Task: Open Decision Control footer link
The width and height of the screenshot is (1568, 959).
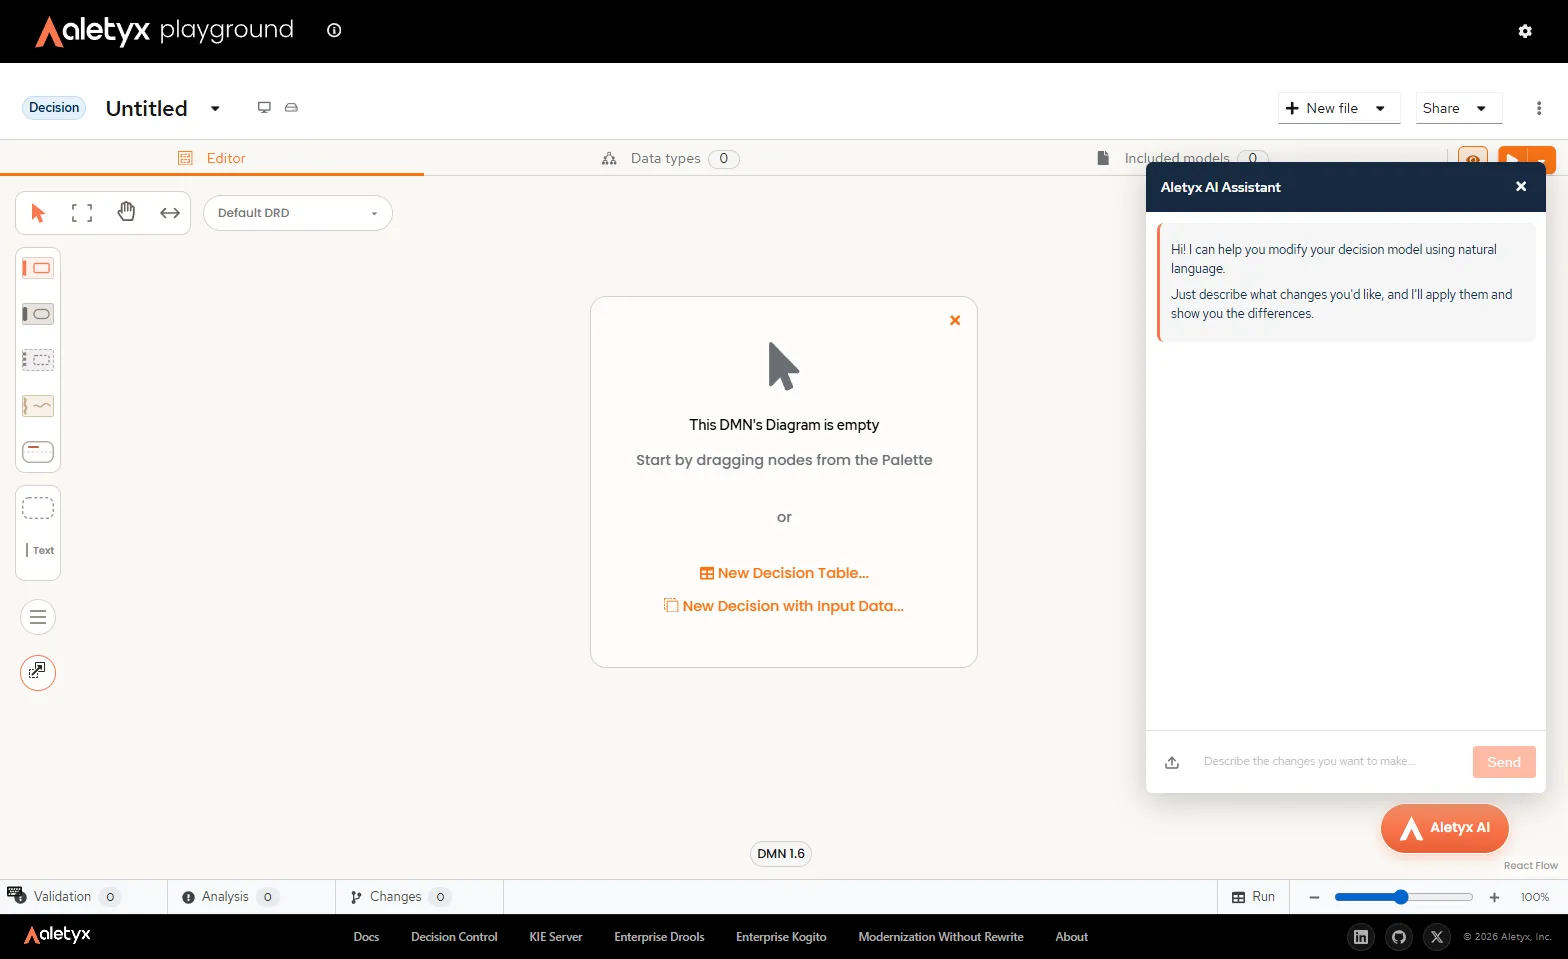Action: [454, 937]
